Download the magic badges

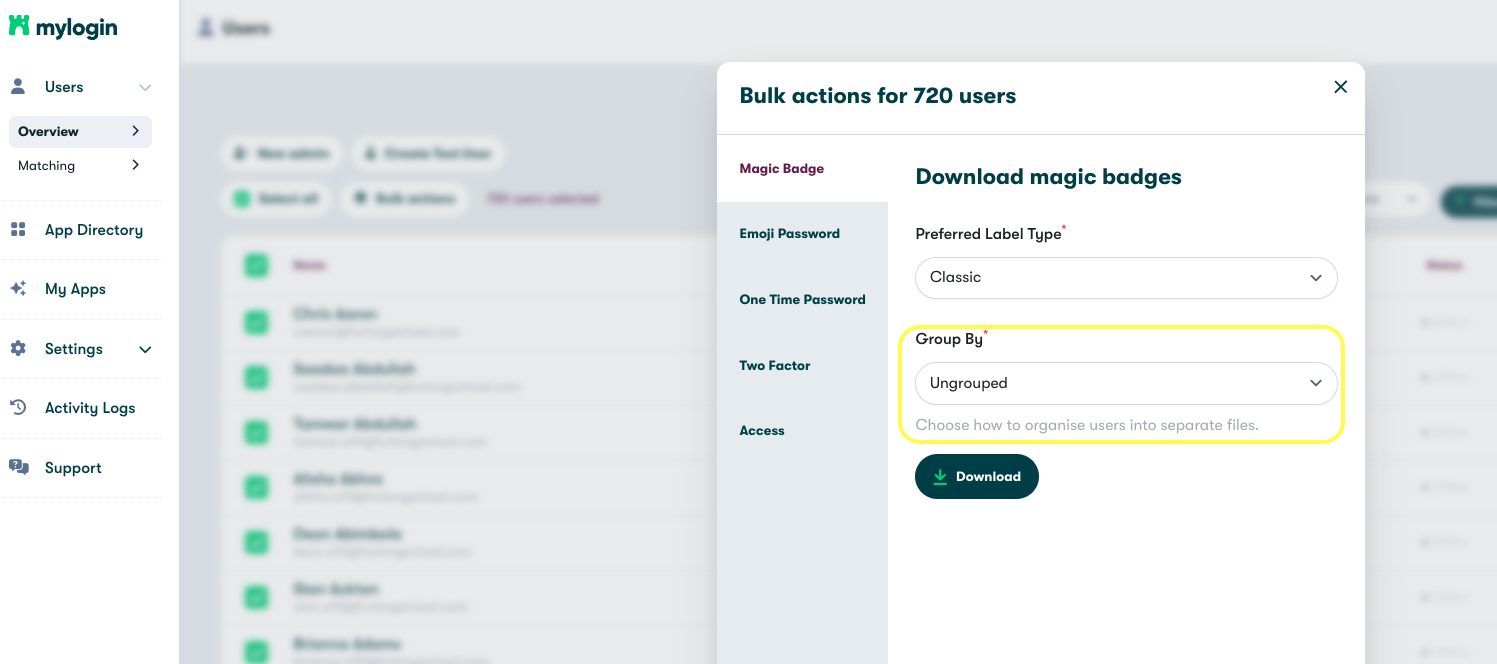pyautogui.click(x=976, y=477)
